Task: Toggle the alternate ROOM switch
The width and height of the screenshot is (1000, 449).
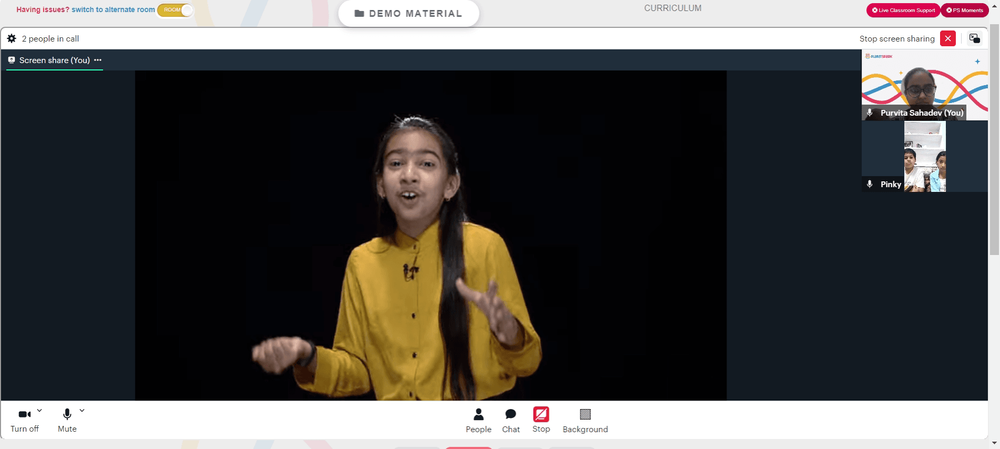Action: click(175, 10)
